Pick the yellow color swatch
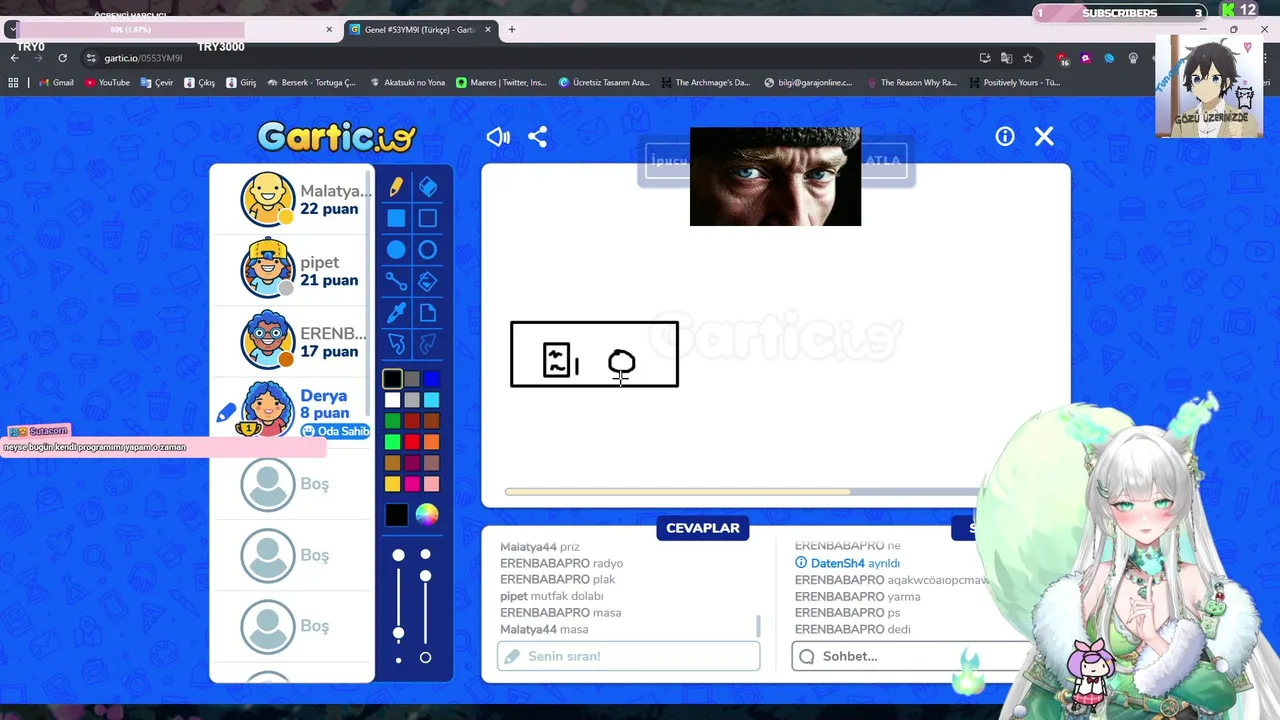Viewport: 1280px width, 720px height. pyautogui.click(x=392, y=484)
